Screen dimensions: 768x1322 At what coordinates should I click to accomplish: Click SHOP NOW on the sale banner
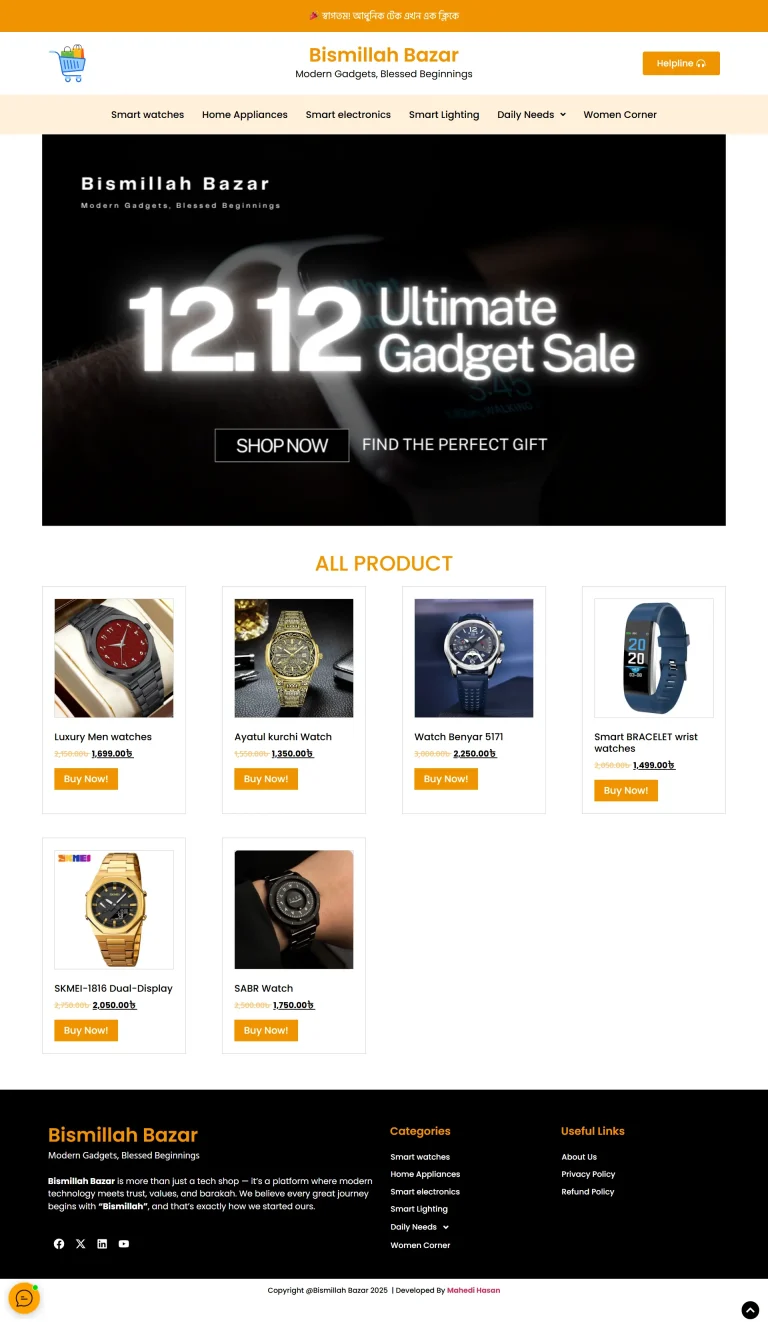(x=282, y=446)
